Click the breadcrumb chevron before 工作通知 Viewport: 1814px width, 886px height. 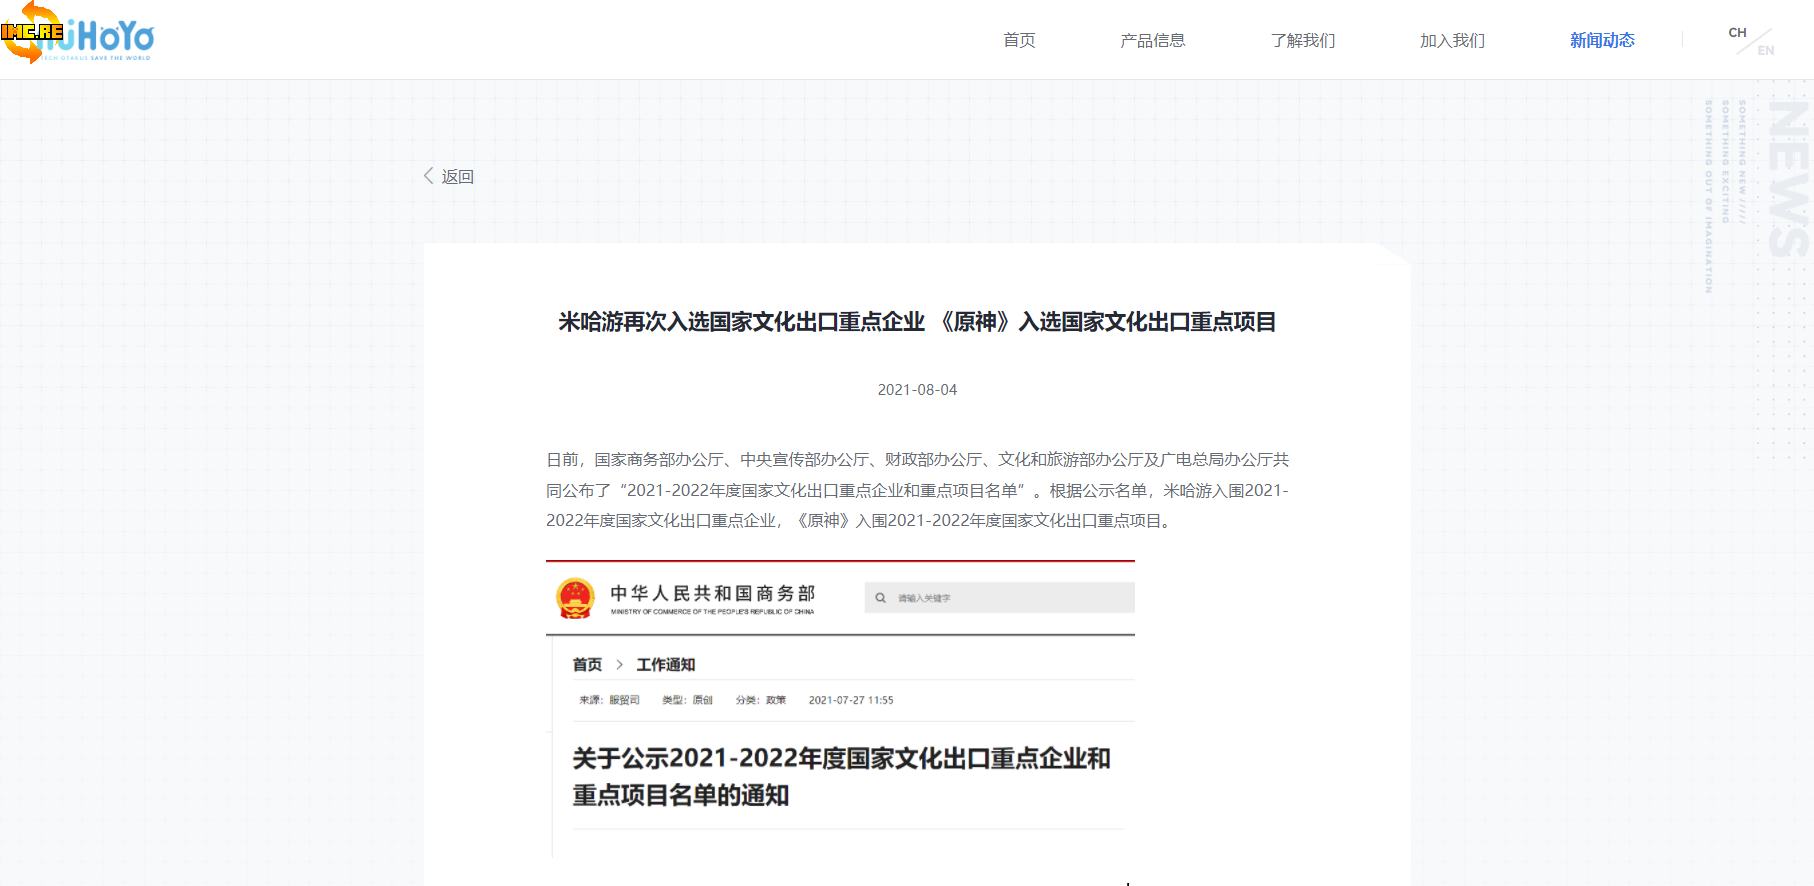point(620,665)
